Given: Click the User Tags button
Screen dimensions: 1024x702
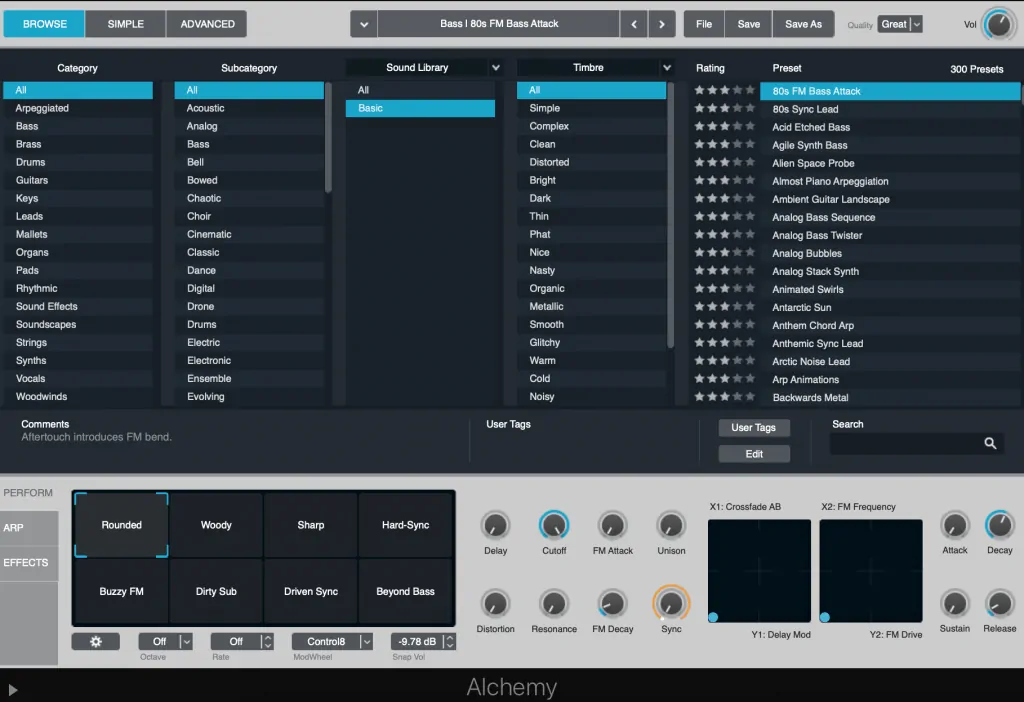Looking at the screenshot, I should [x=754, y=428].
